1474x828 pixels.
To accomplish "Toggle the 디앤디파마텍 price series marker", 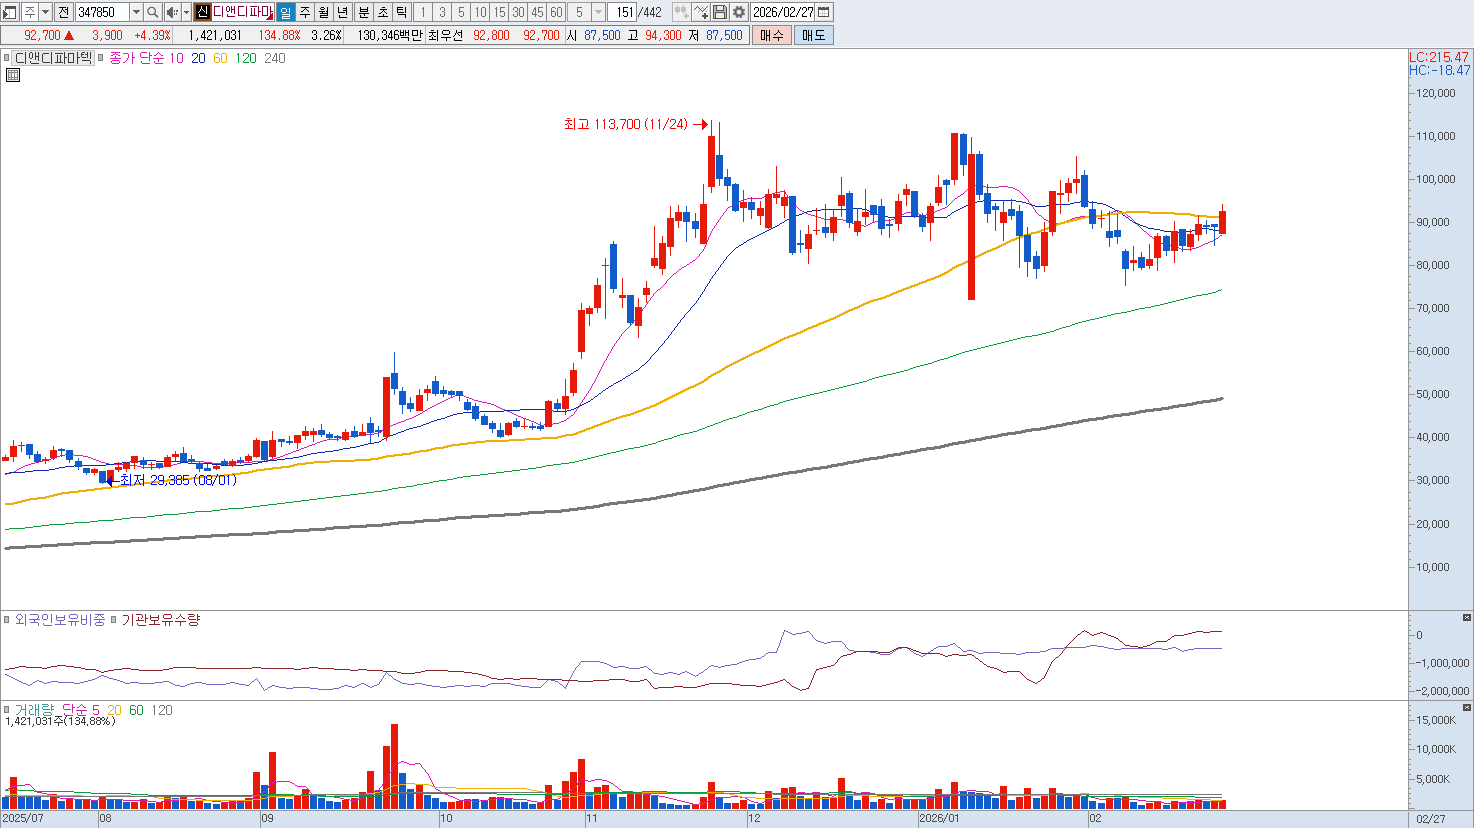I will pyautogui.click(x=7, y=58).
